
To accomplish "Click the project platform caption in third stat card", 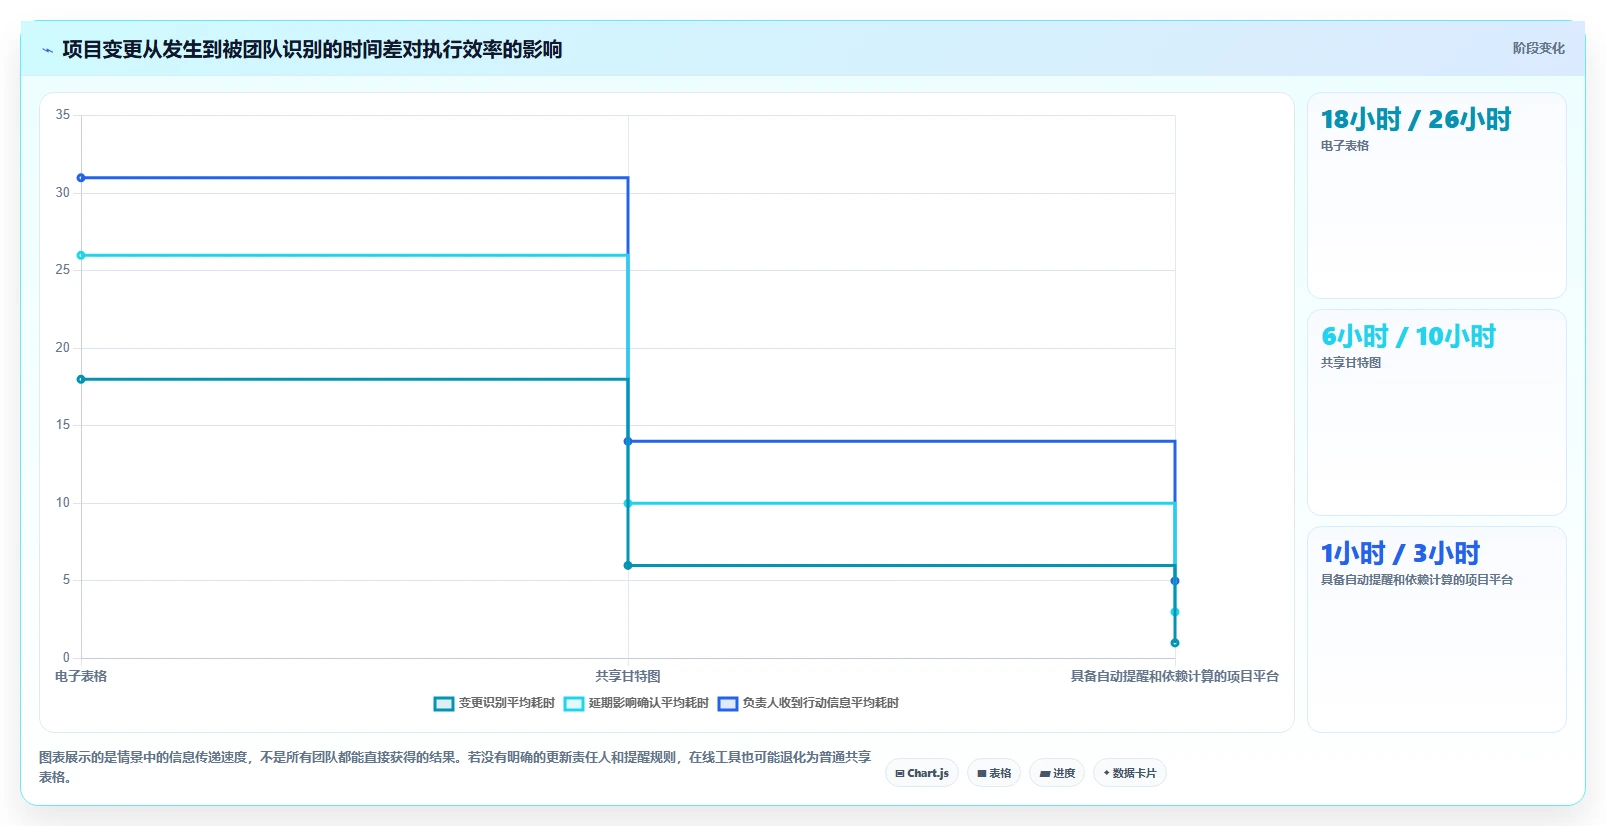I will tap(1417, 580).
